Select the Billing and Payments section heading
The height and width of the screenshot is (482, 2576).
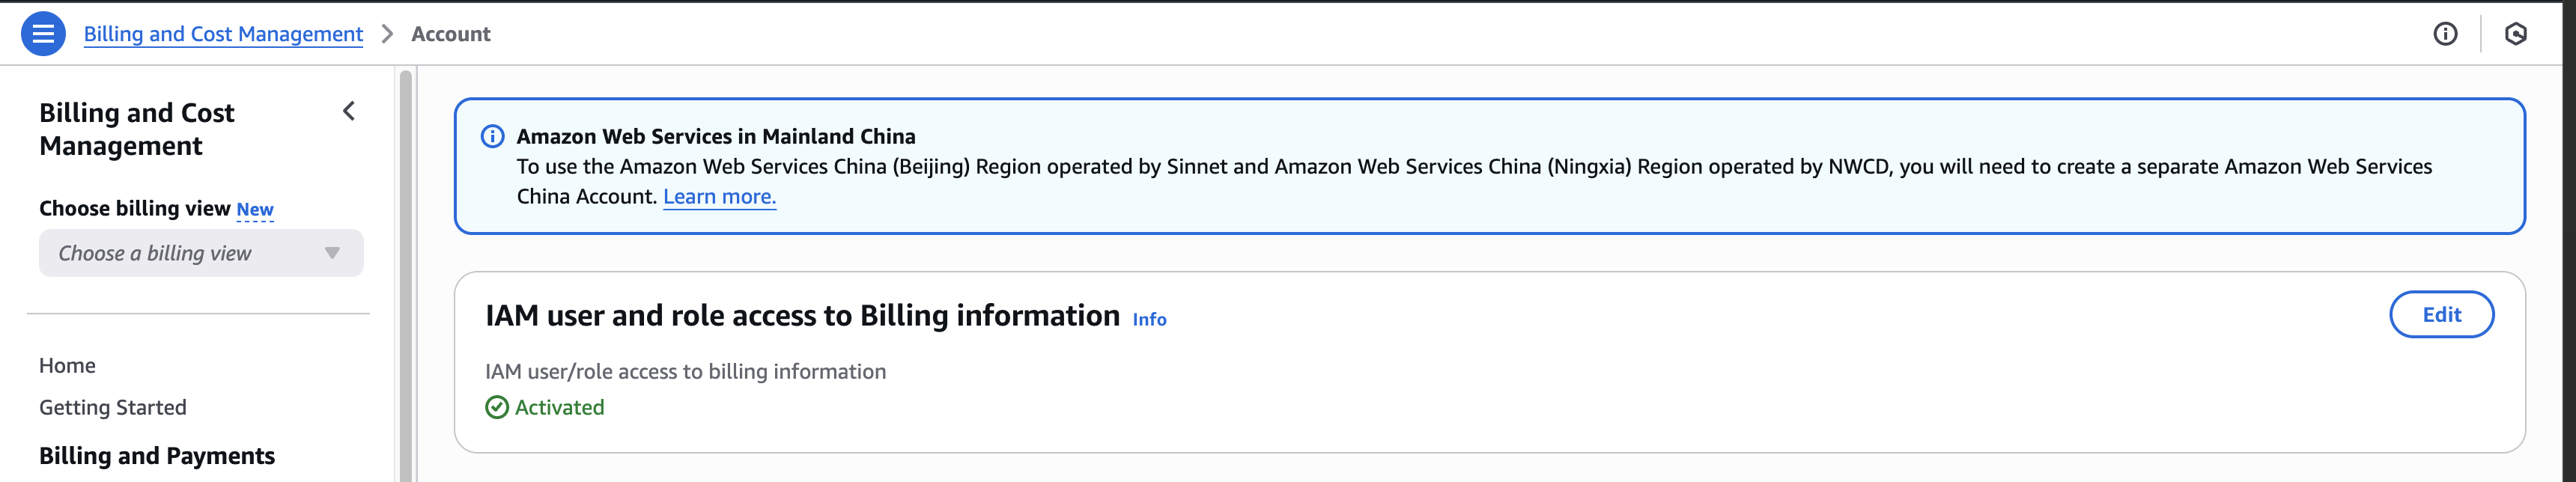157,456
